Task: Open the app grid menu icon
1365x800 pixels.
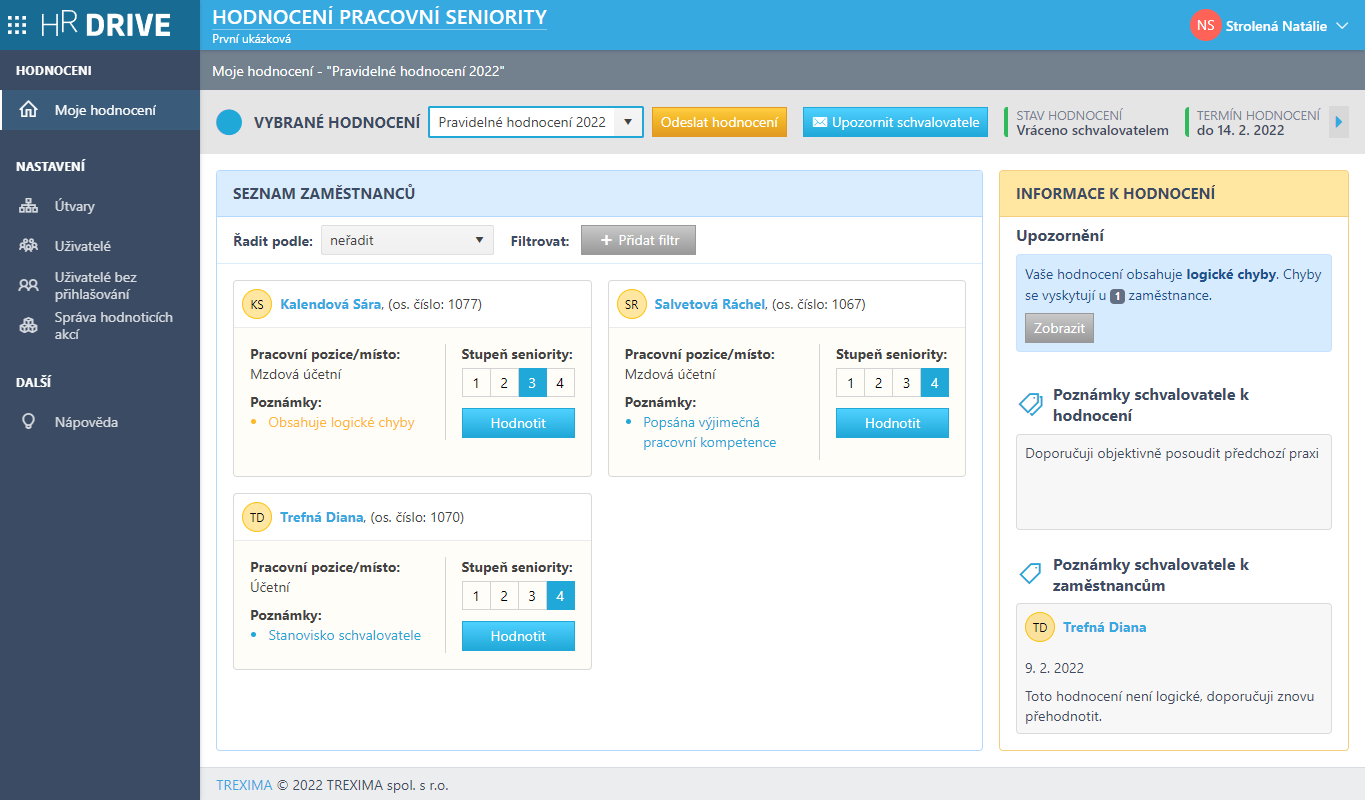Action: (17, 25)
